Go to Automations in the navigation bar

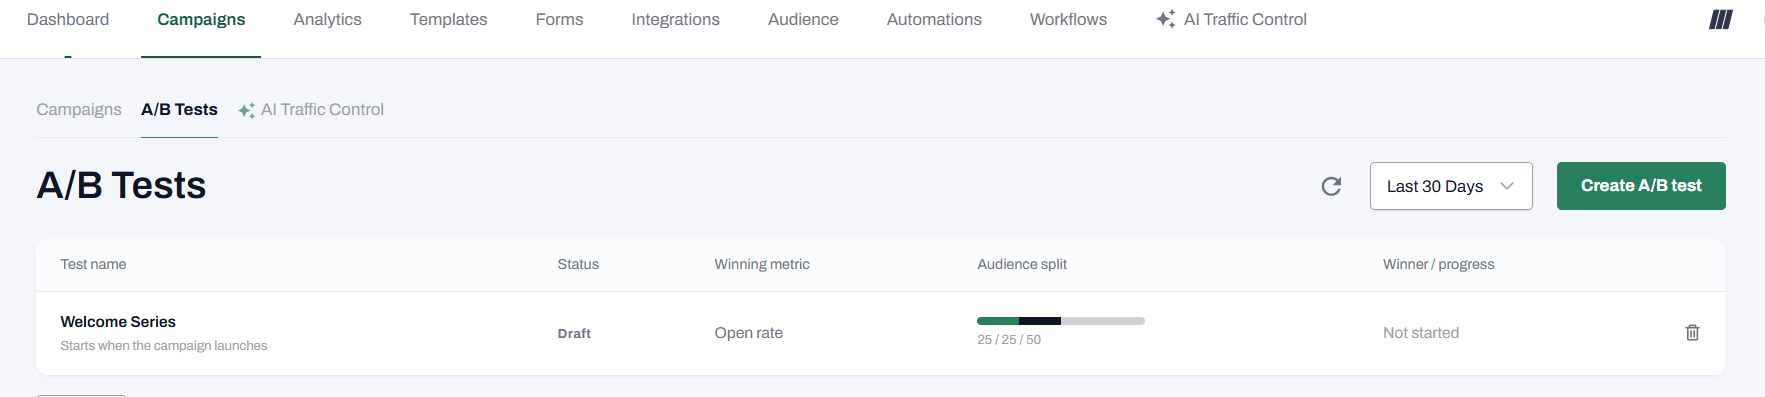934,19
